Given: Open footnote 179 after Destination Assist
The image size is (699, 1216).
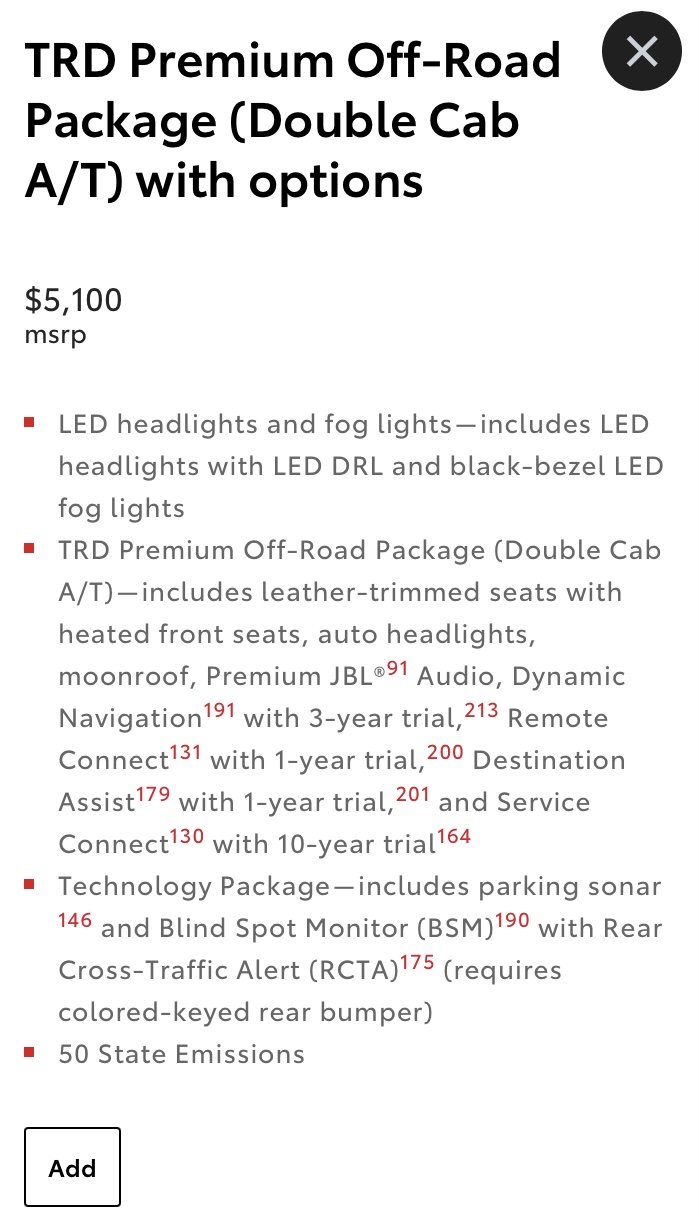Looking at the screenshot, I should coord(153,796).
